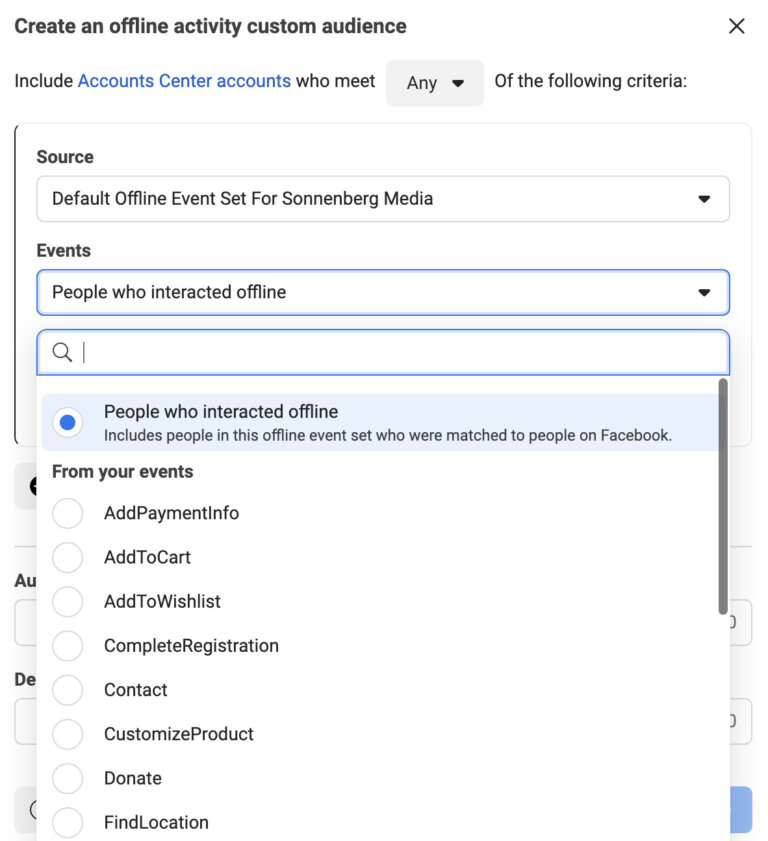Open the Source event set dropdown

(383, 199)
